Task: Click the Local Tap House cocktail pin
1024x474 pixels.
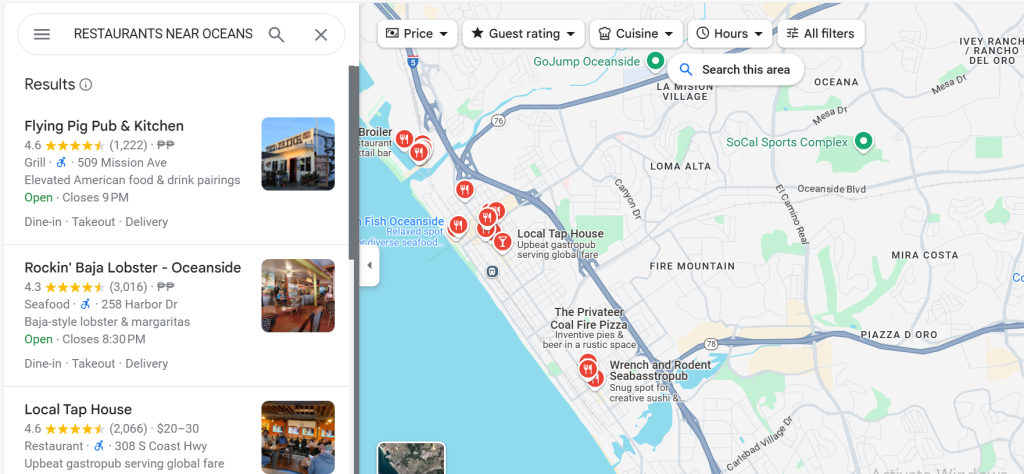Action: [502, 242]
